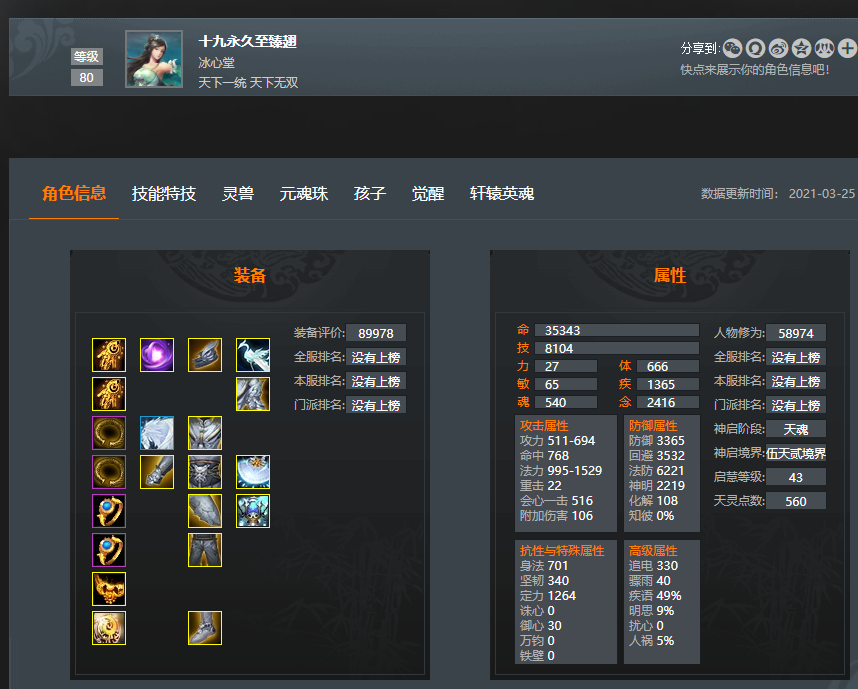Select the armored boot equipment icon
Viewport: 858px width, 689px height.
pyautogui.click(x=205, y=628)
